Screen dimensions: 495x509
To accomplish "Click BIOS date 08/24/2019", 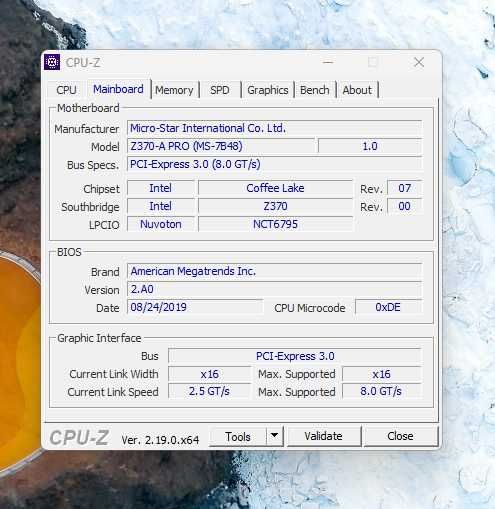I will (x=195, y=307).
